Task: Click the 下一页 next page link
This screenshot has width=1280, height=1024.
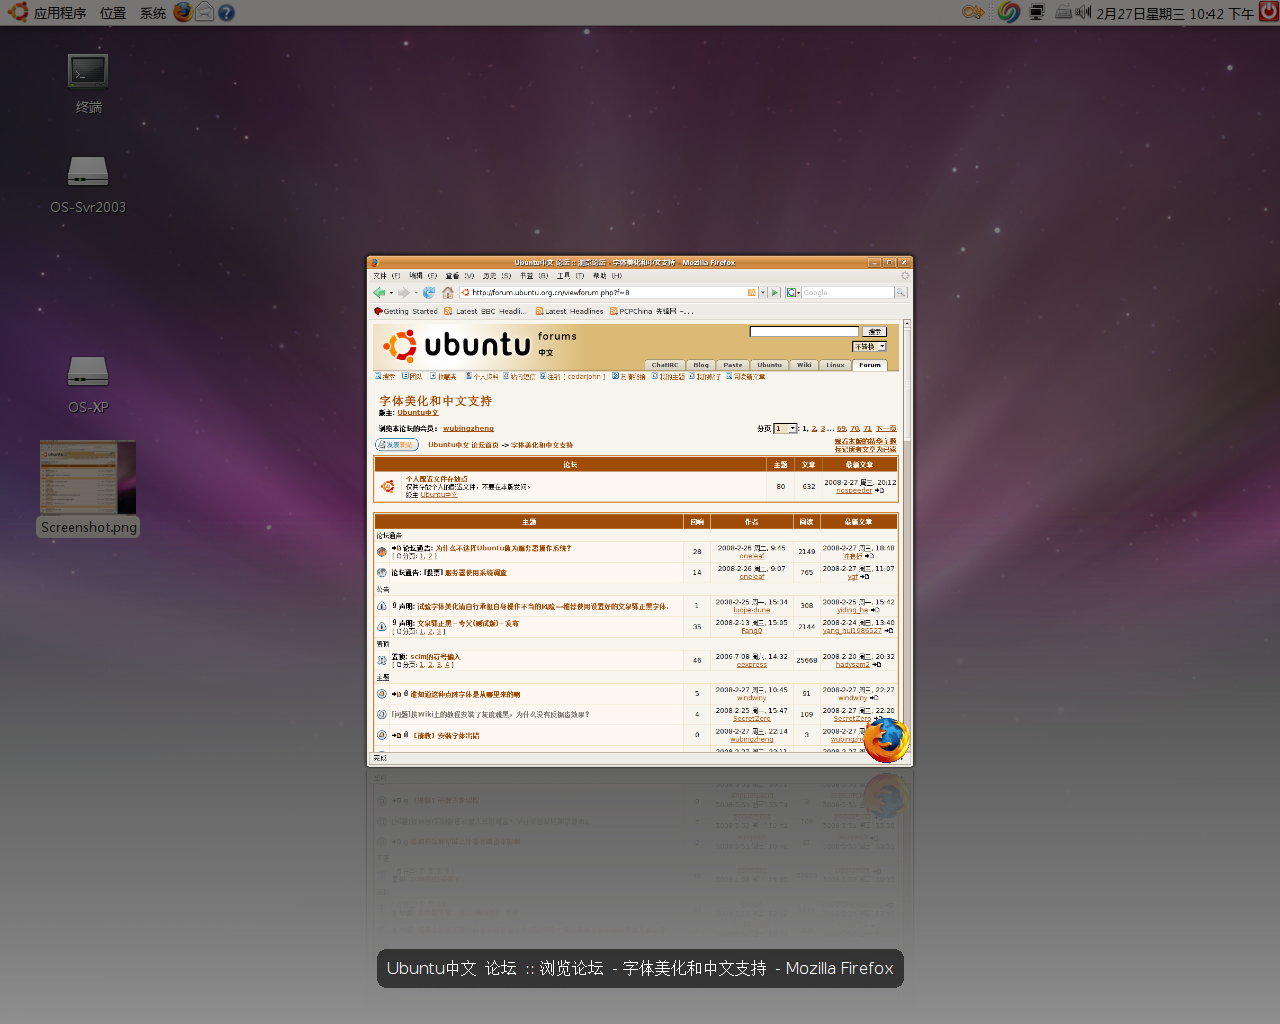Action: coord(886,428)
